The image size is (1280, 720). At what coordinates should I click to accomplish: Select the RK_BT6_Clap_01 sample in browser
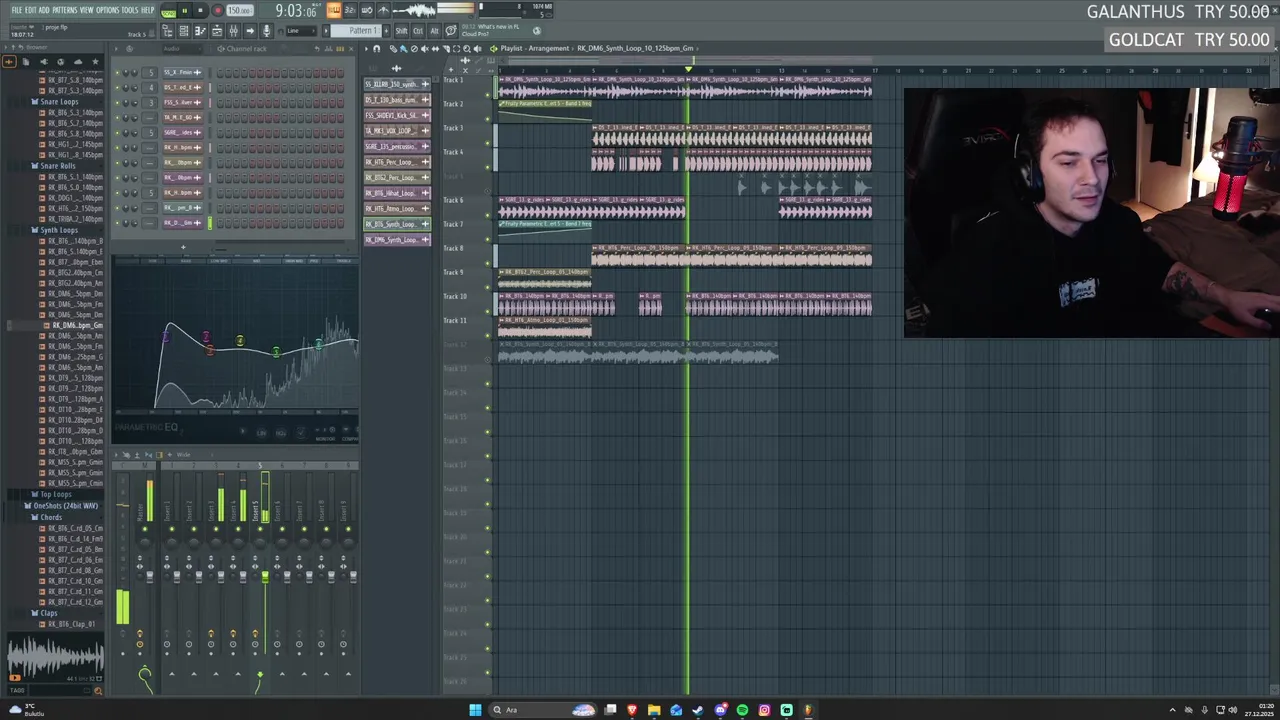coord(72,624)
